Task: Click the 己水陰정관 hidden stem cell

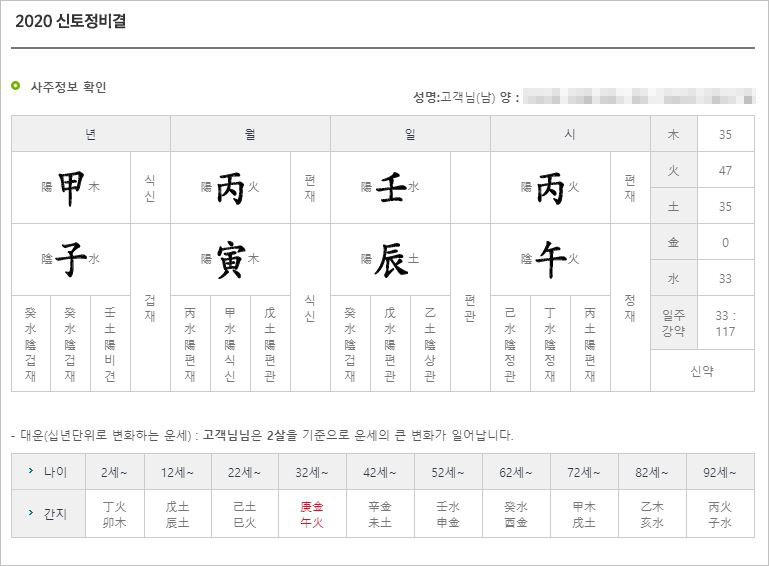Action: pos(510,344)
